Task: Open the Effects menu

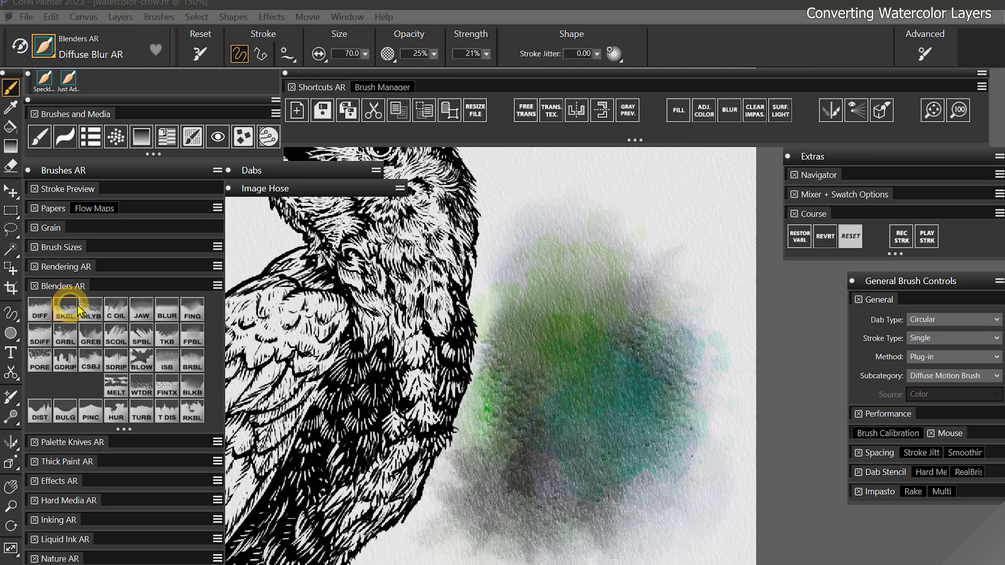Action: (x=271, y=17)
